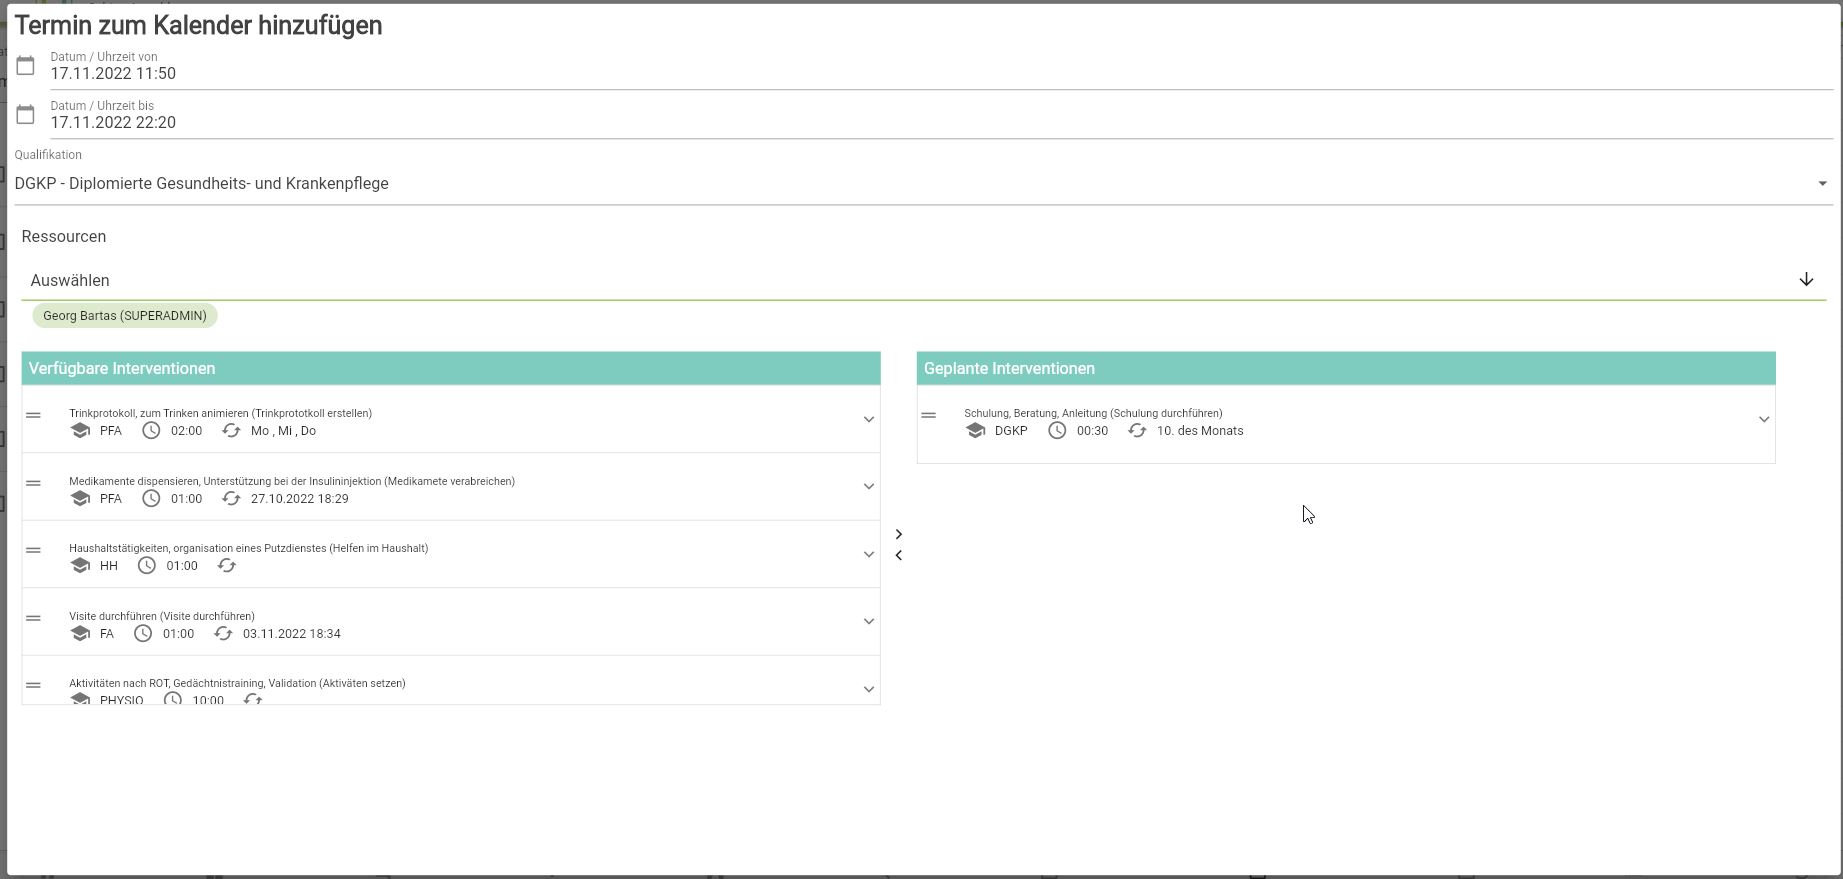Open the Ressourcen Auswählen dropdown arrow

(x=1806, y=280)
